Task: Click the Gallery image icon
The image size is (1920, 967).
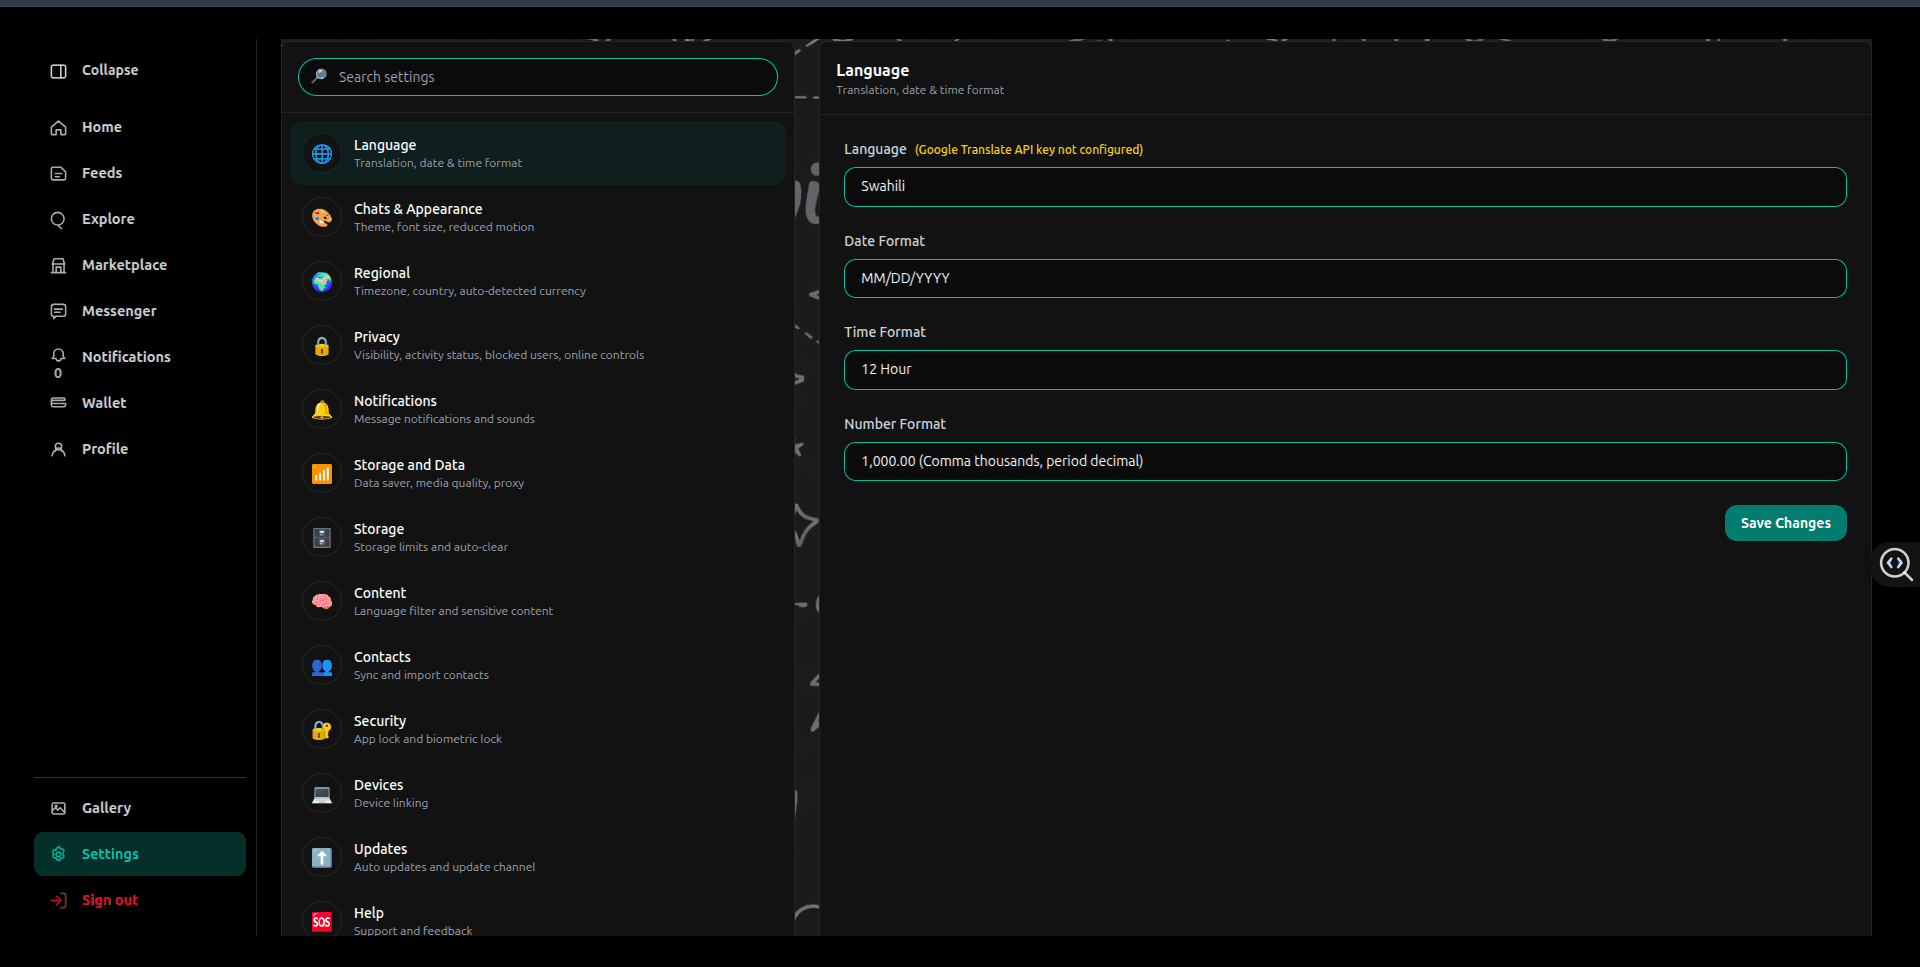Action: click(x=59, y=808)
